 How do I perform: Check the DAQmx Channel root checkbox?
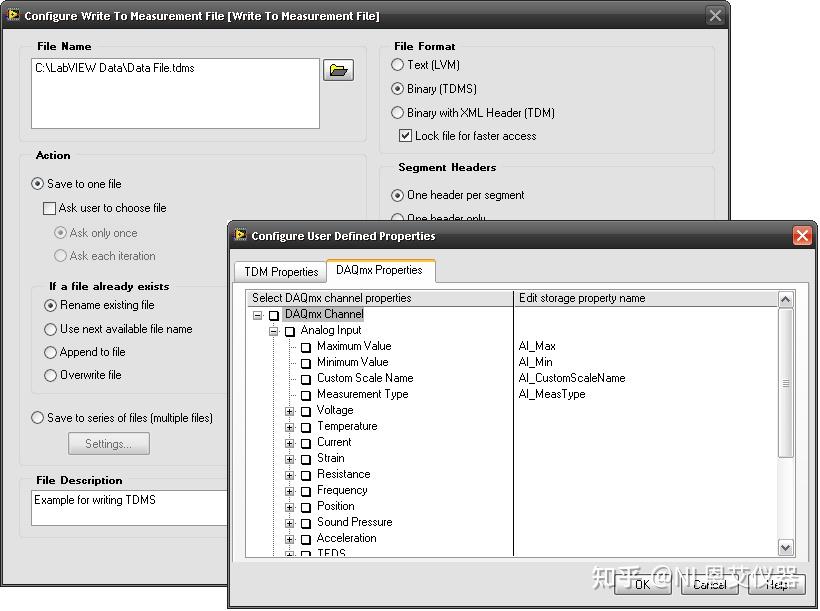click(x=274, y=315)
